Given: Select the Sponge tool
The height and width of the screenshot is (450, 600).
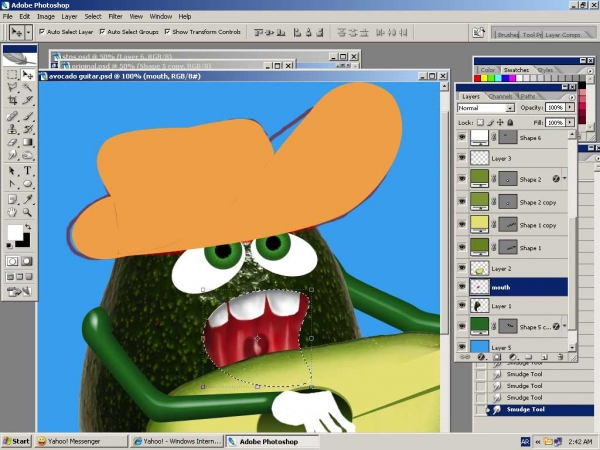Looking at the screenshot, I should (28, 155).
